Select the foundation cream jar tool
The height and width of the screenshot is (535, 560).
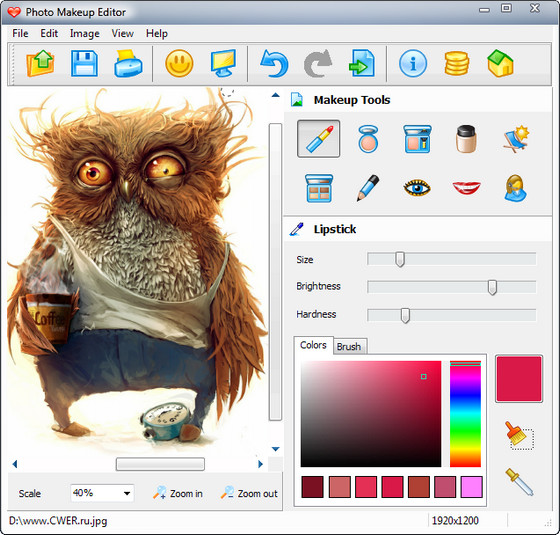point(466,139)
